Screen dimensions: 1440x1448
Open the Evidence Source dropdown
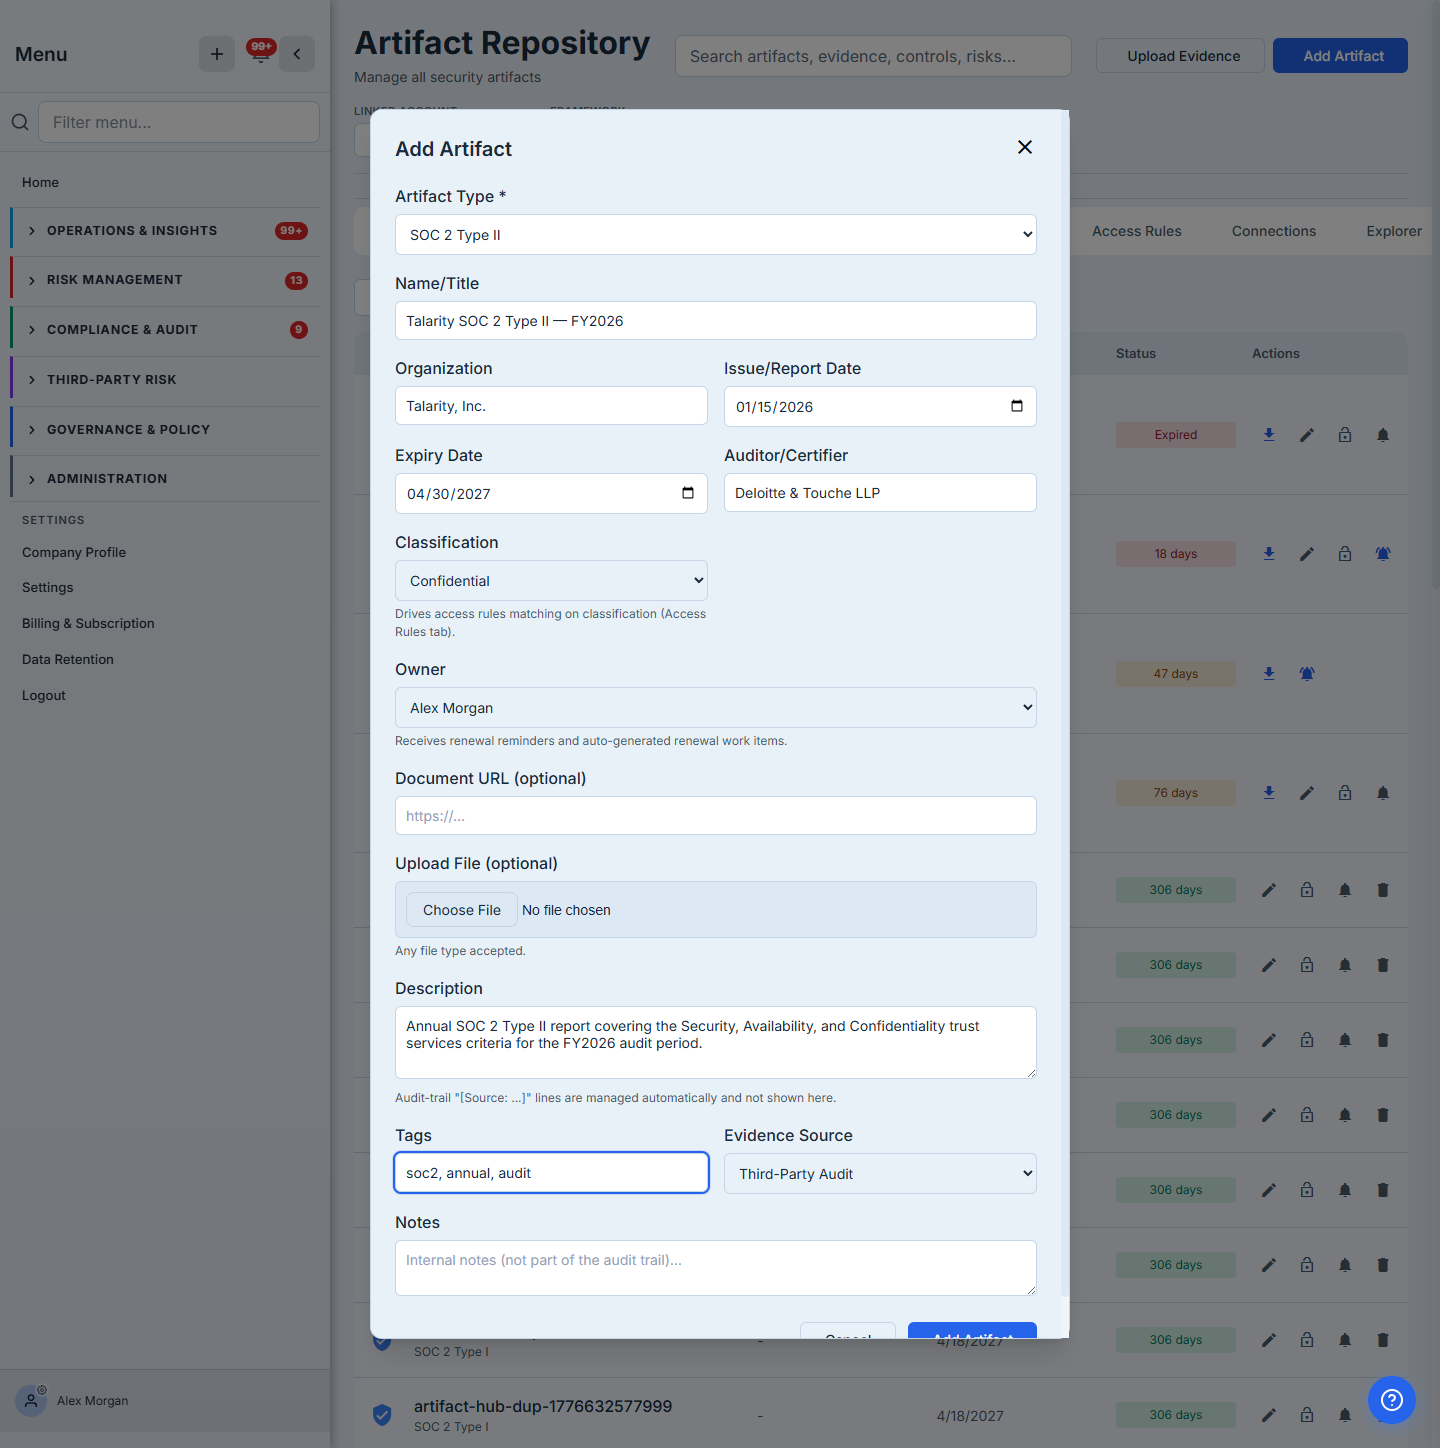[x=880, y=1174]
